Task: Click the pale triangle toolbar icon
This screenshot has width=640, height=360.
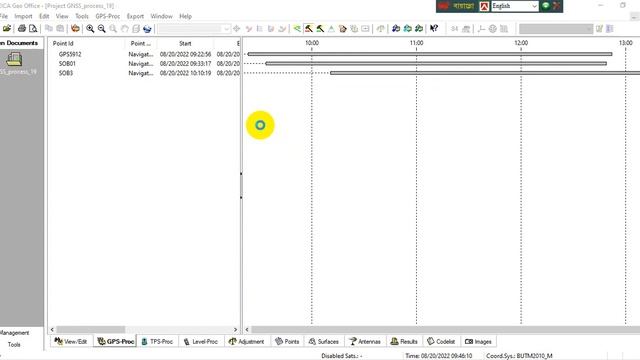Action: [331, 29]
